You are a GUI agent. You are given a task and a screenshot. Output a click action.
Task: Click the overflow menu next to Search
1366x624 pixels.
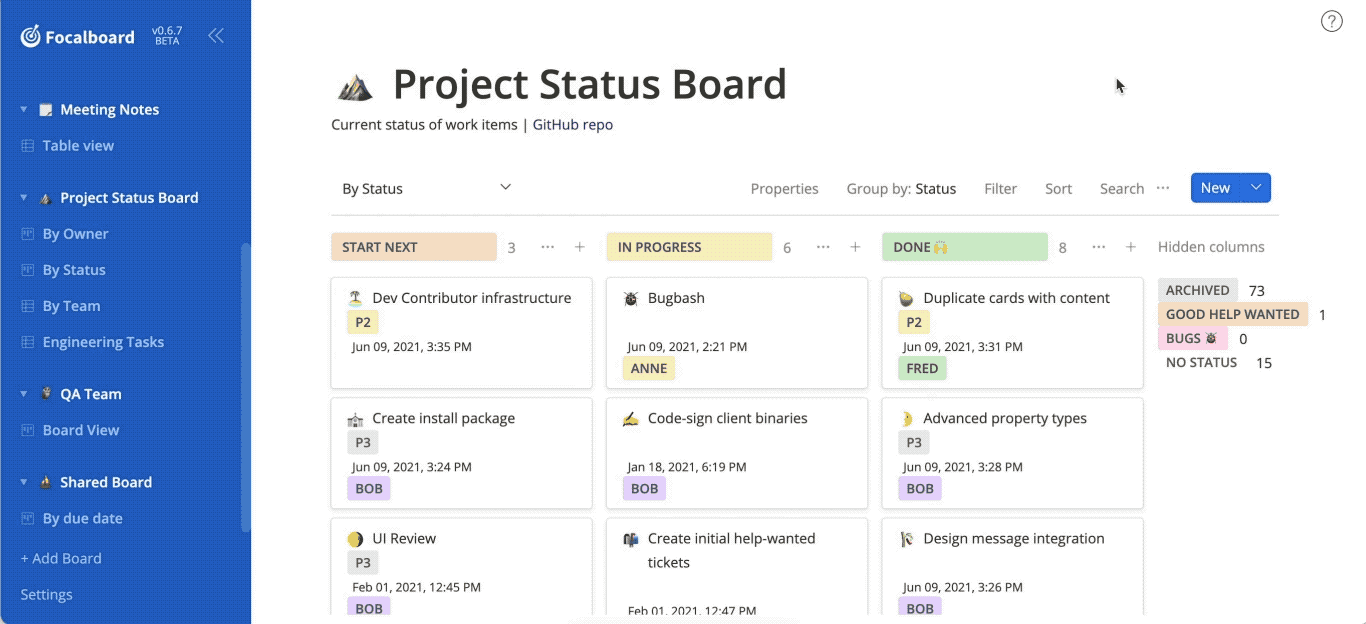pos(1163,188)
